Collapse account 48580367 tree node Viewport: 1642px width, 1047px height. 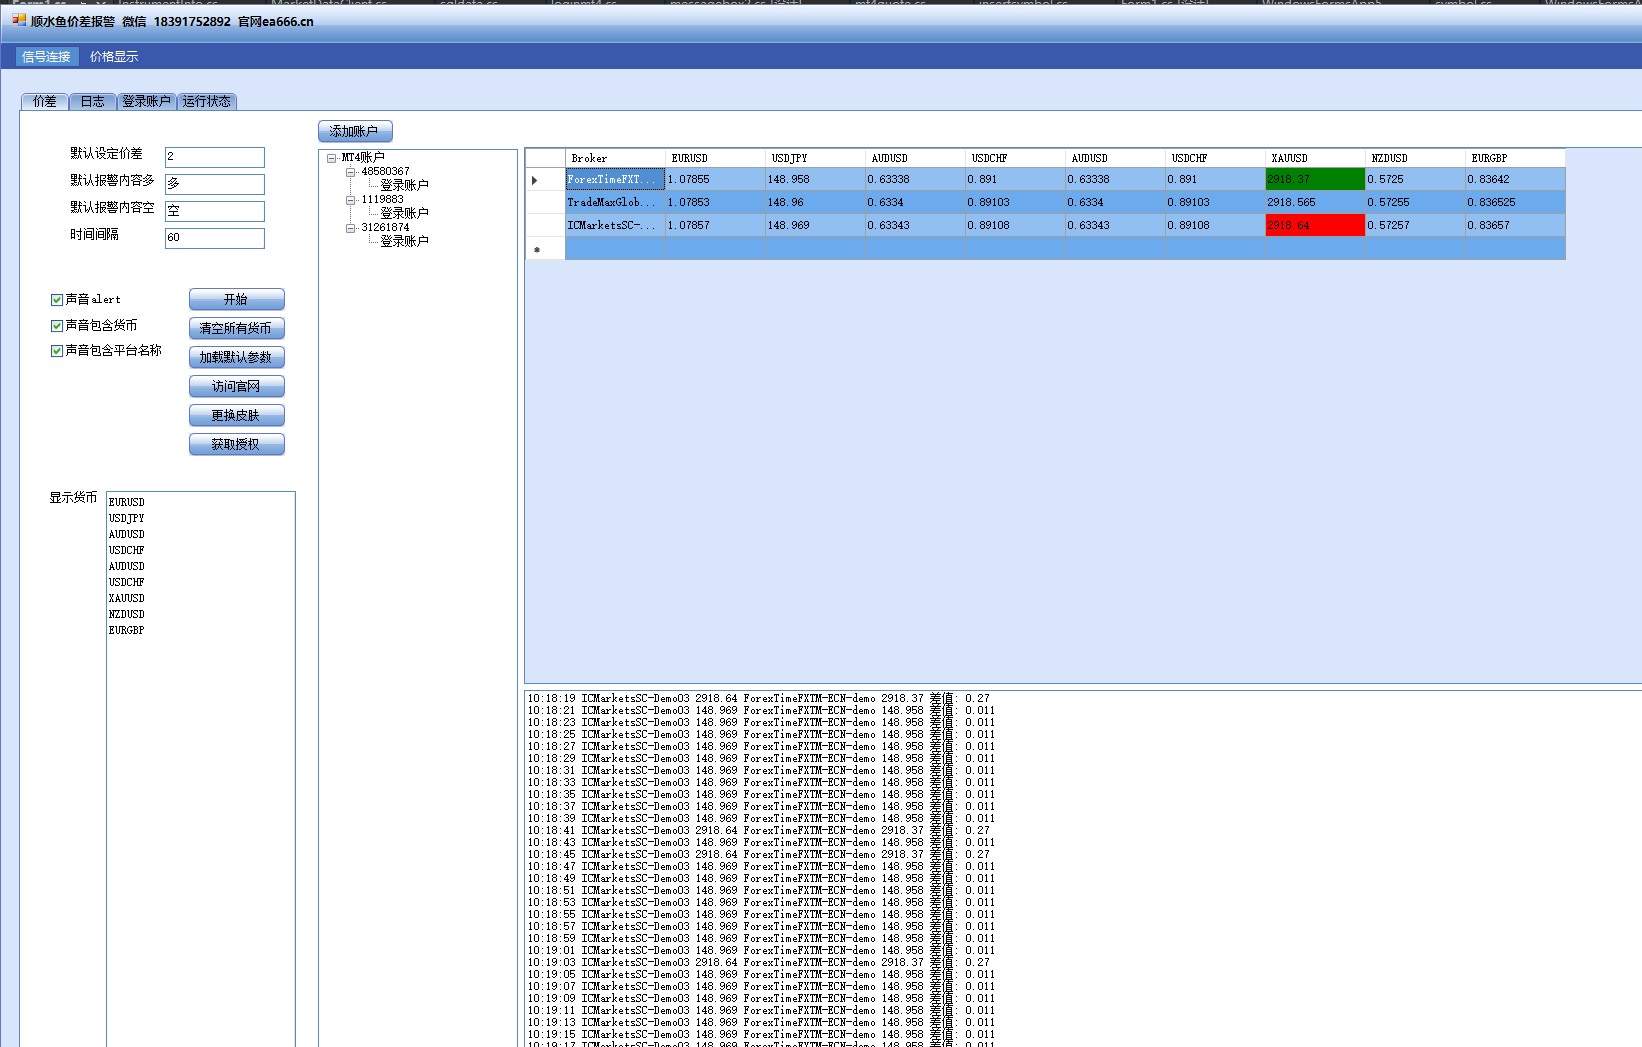351,172
